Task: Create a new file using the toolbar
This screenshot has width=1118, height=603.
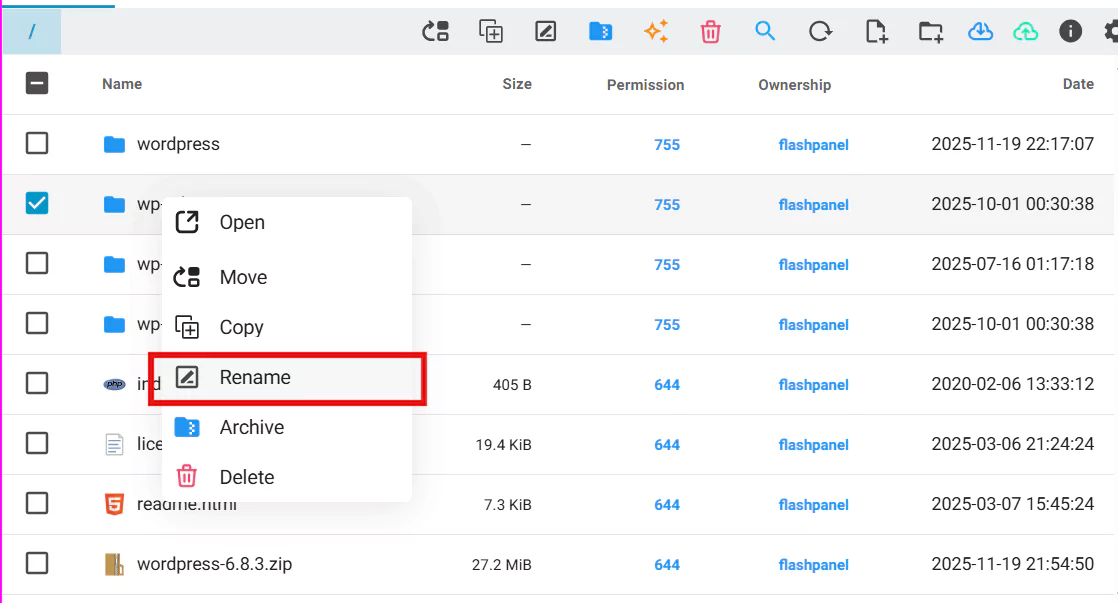Action: (876, 32)
